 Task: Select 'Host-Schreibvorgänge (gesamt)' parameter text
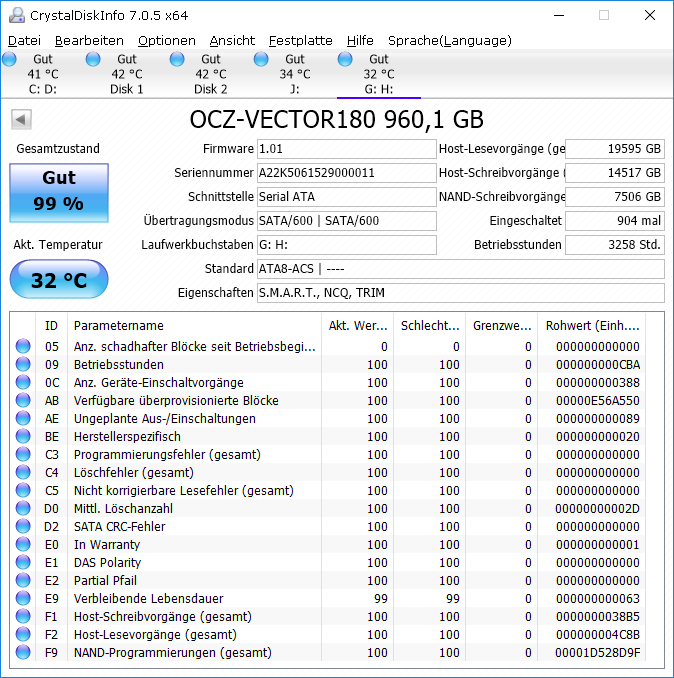[x=163, y=617]
